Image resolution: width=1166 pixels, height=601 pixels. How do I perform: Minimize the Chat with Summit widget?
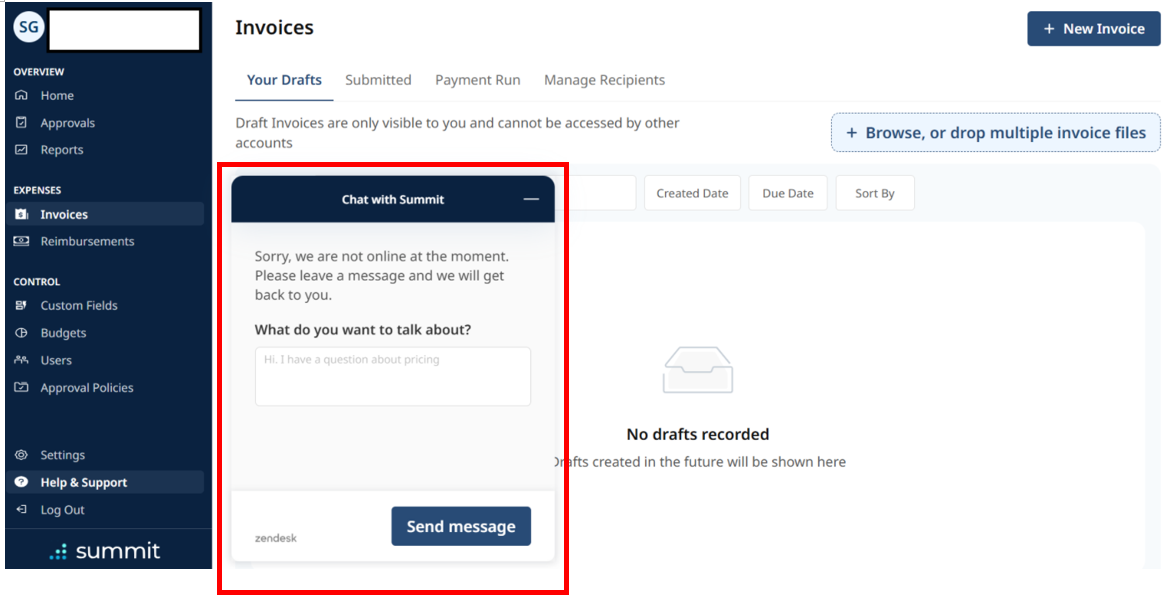click(x=531, y=199)
